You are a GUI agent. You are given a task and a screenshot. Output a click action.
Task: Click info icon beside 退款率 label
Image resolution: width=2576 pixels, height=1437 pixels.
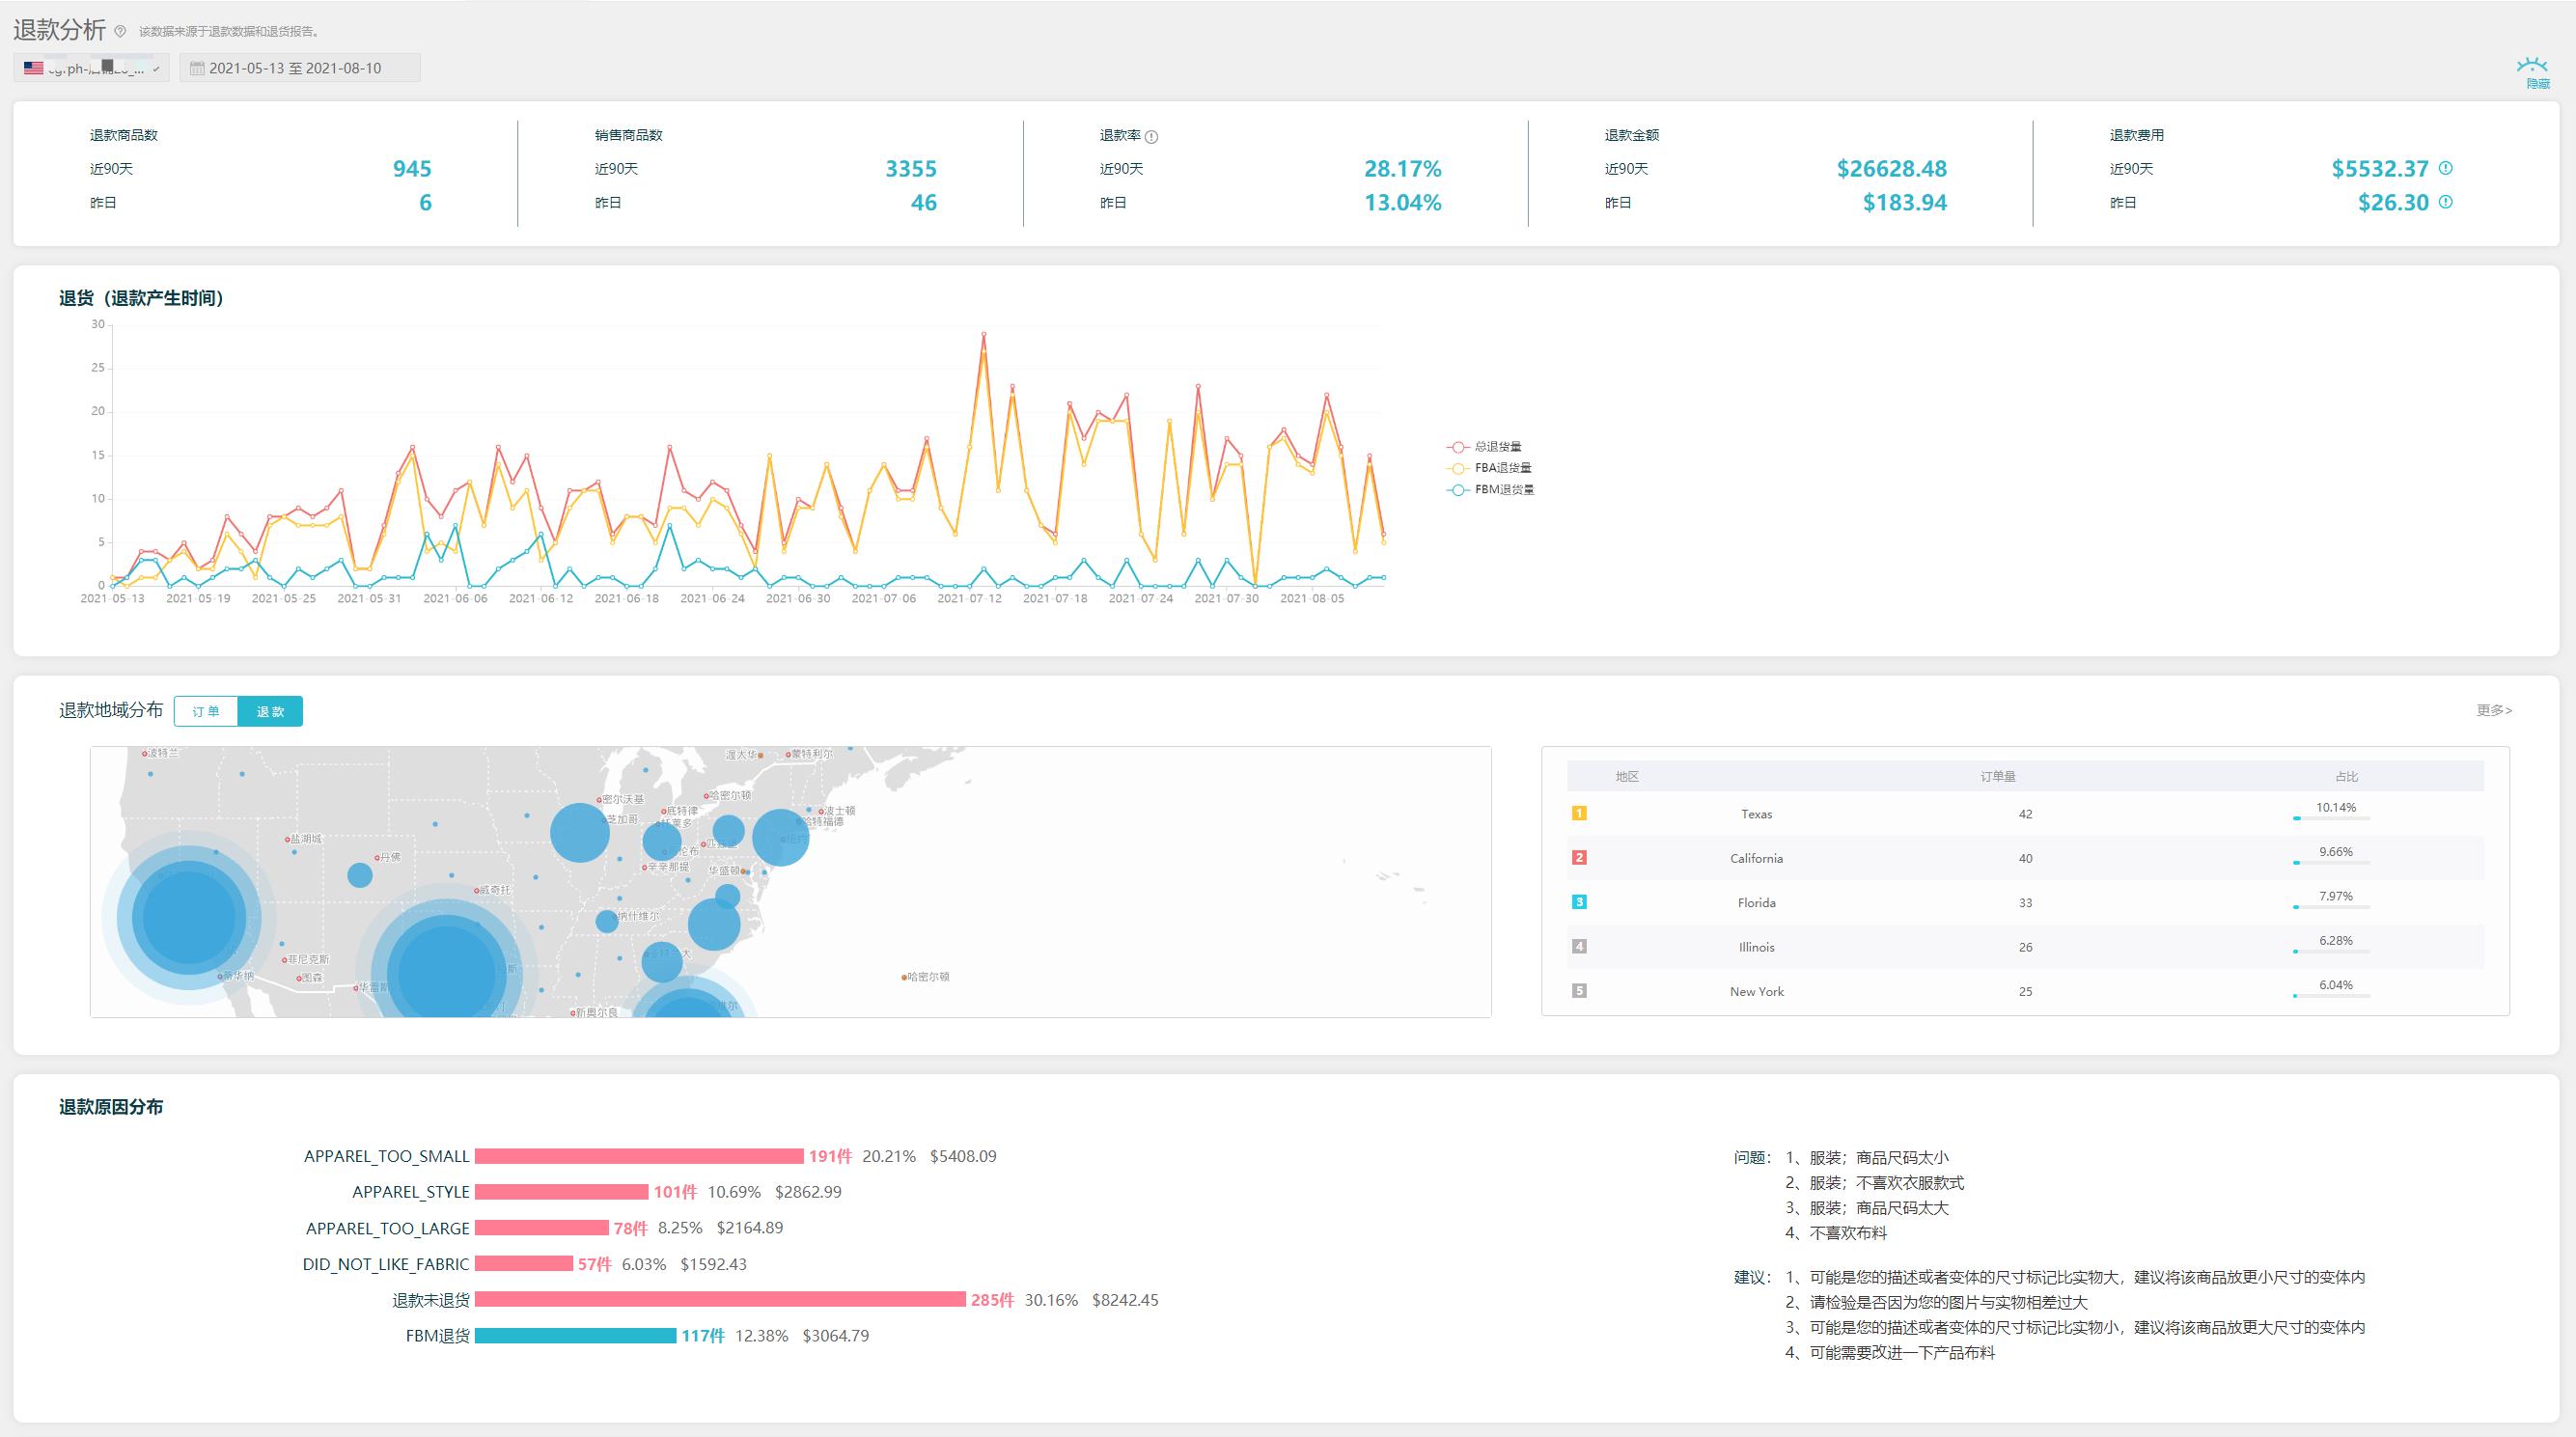click(1151, 136)
